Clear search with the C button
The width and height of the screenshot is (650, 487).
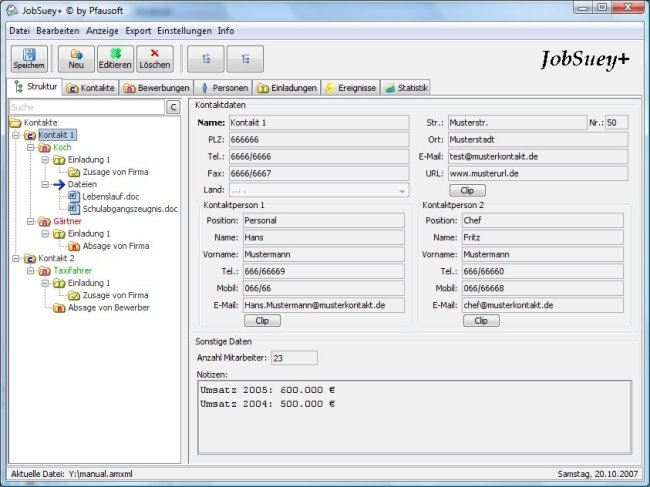click(x=173, y=107)
